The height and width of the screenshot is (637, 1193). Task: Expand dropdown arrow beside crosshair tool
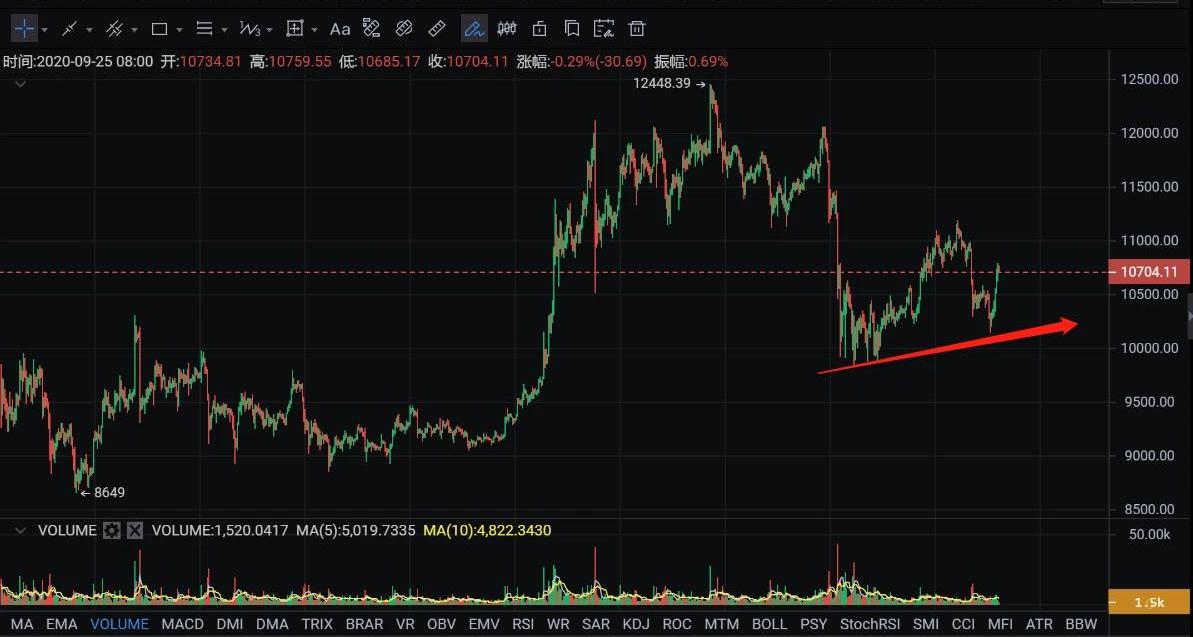[x=45, y=29]
